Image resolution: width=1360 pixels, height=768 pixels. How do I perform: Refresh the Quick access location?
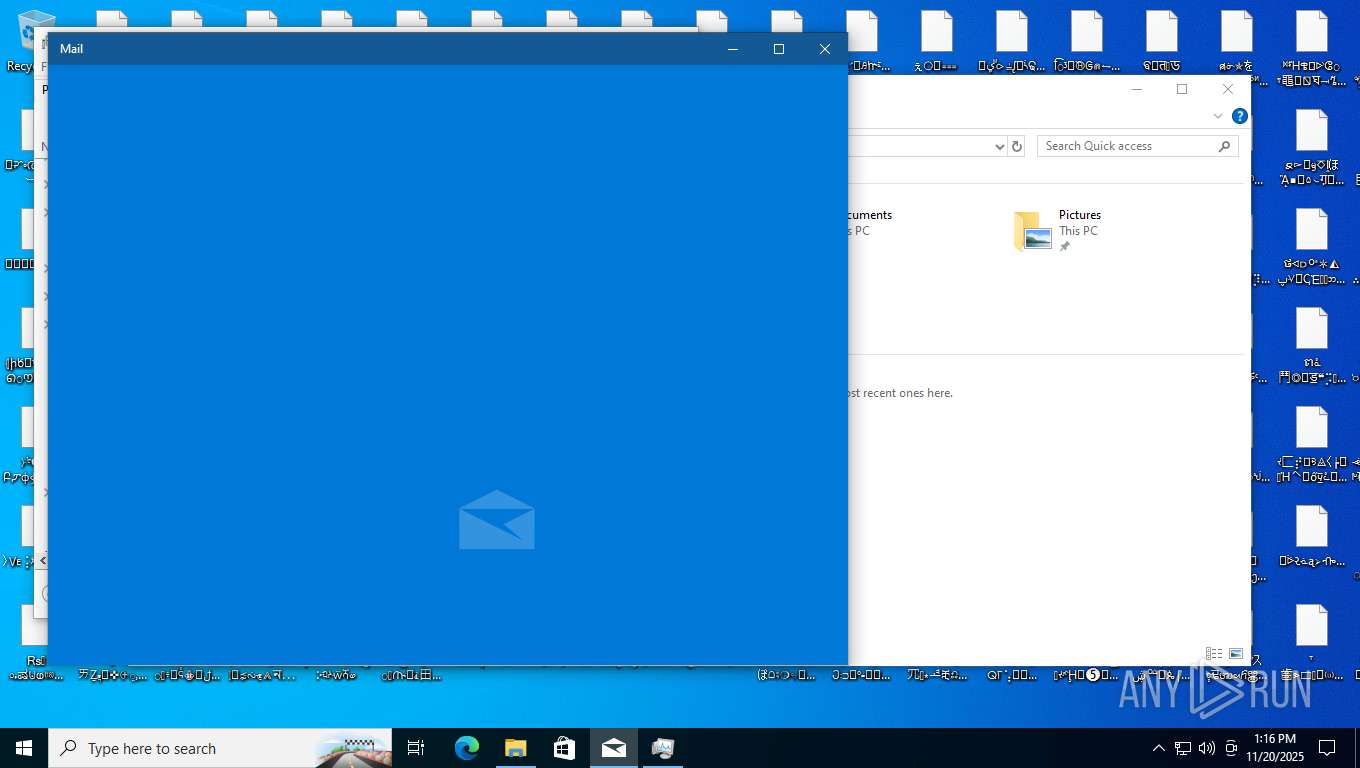click(1017, 146)
